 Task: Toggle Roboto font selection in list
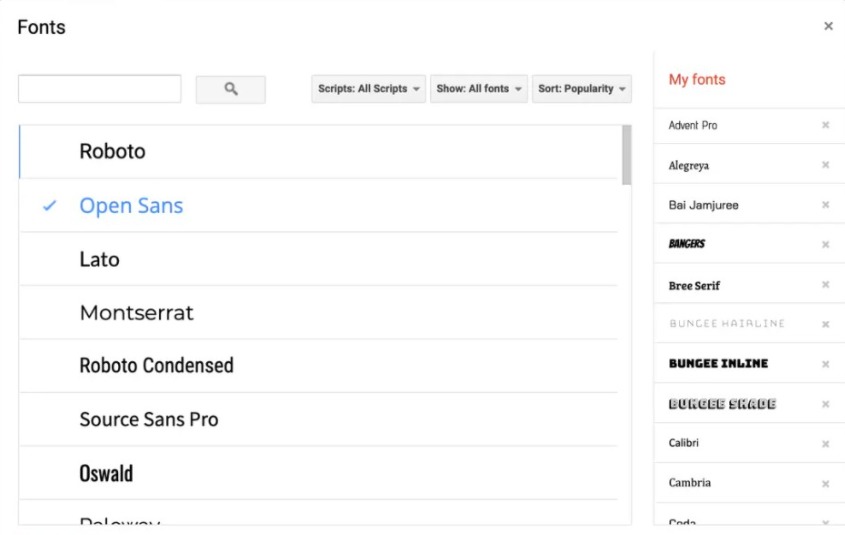click(x=112, y=152)
